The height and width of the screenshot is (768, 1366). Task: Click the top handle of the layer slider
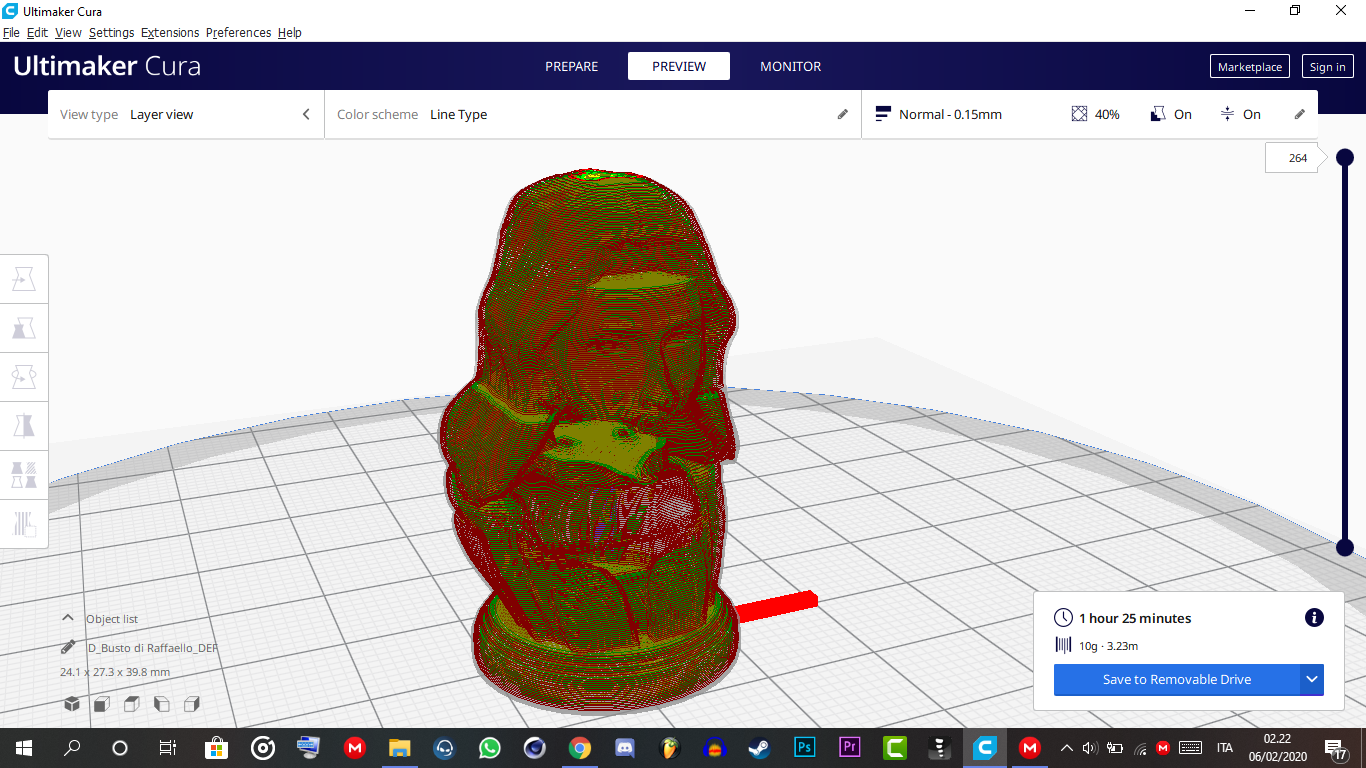click(1345, 157)
